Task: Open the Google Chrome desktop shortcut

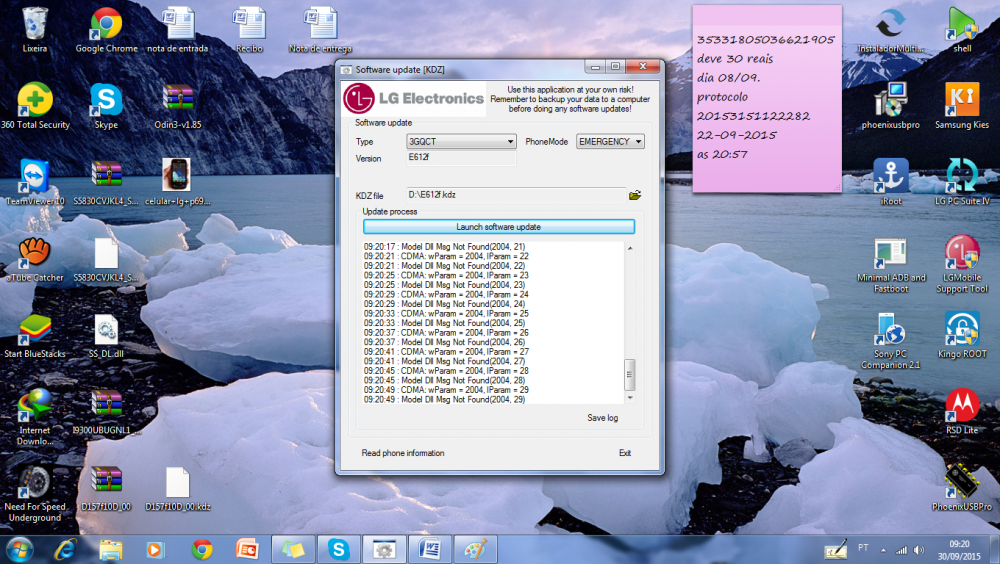Action: [107, 30]
